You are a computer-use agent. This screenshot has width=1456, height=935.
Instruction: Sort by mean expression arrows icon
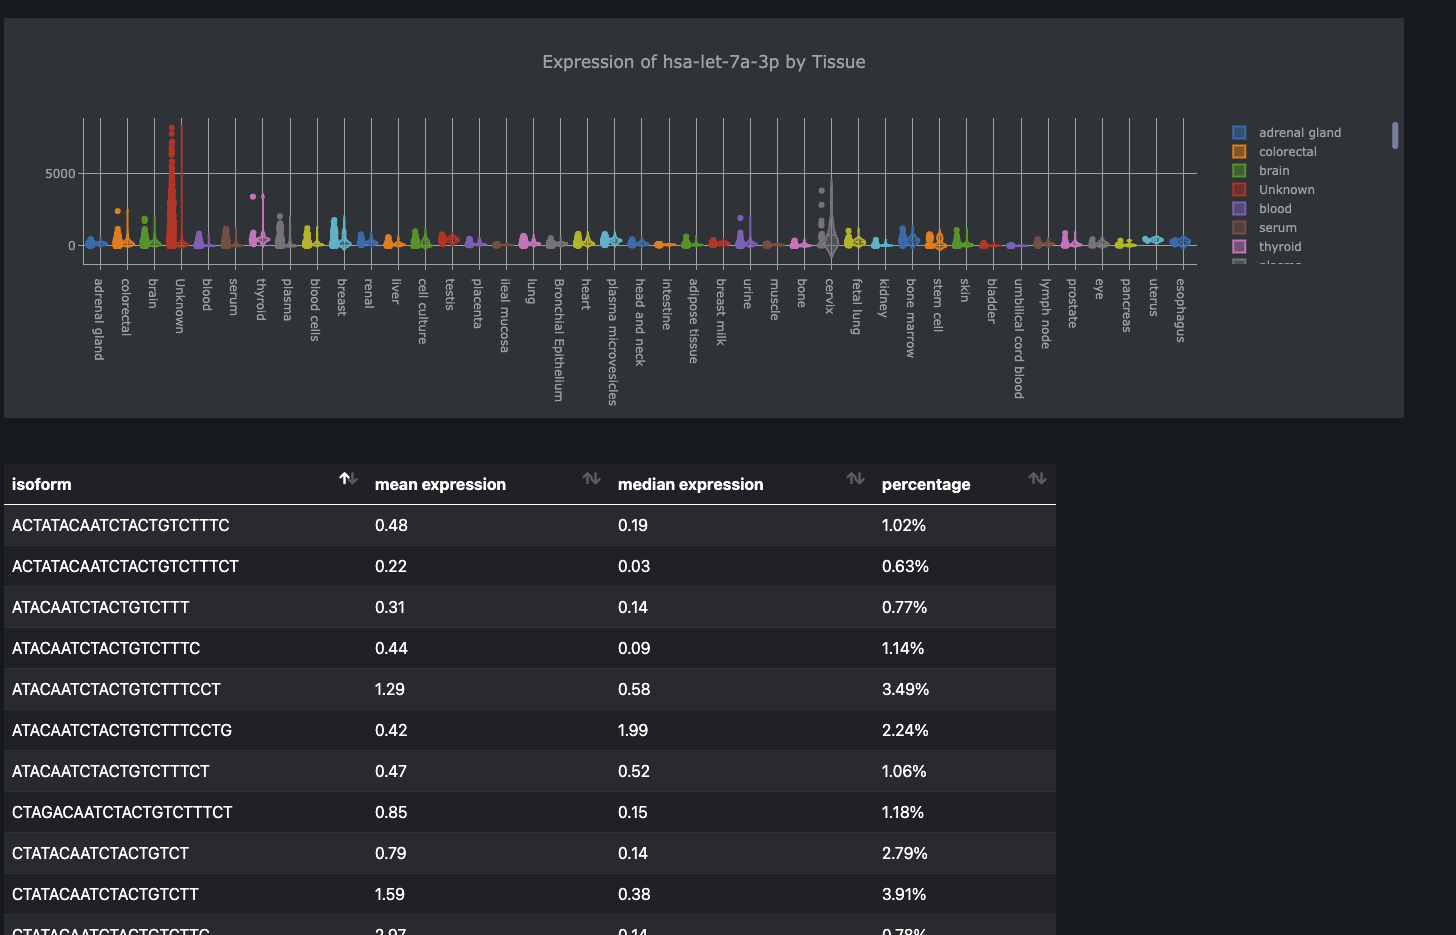click(591, 479)
